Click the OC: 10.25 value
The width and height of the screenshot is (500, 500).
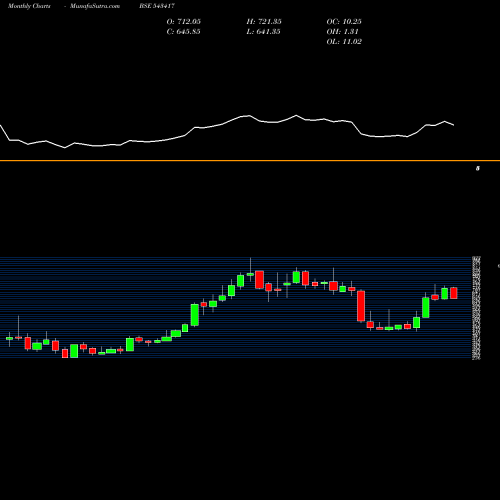(344, 22)
